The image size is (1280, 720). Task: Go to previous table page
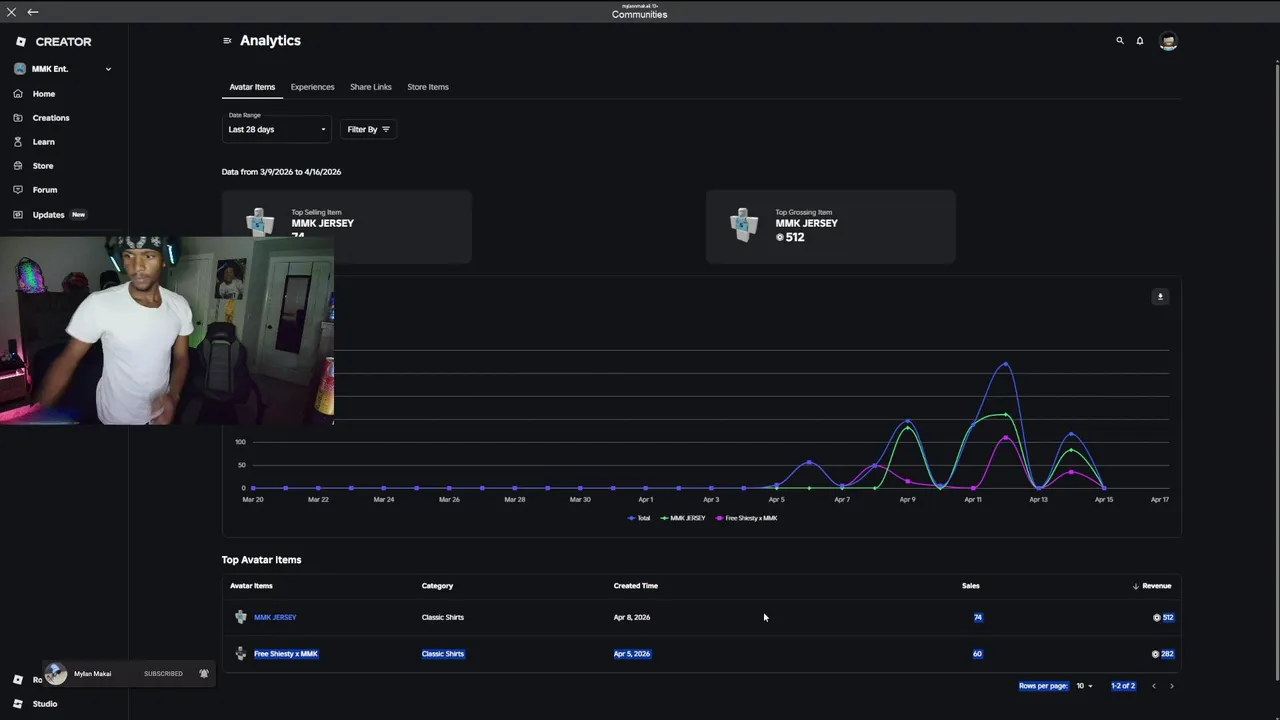1153,686
